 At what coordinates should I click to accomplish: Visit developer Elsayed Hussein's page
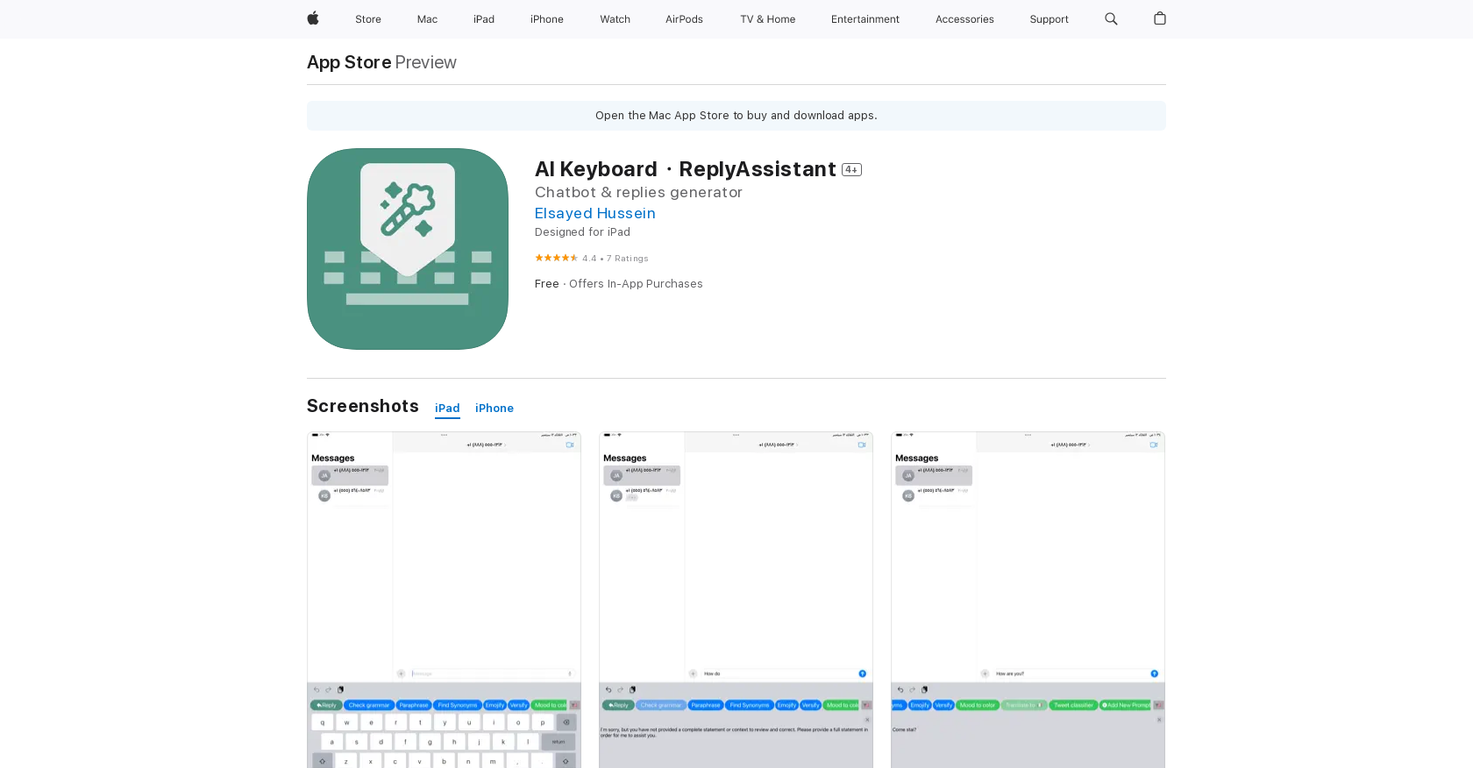pyautogui.click(x=595, y=213)
